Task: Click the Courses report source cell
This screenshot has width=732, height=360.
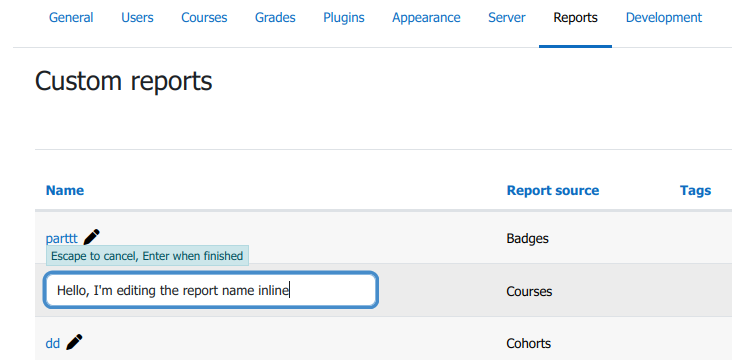Action: tap(529, 291)
